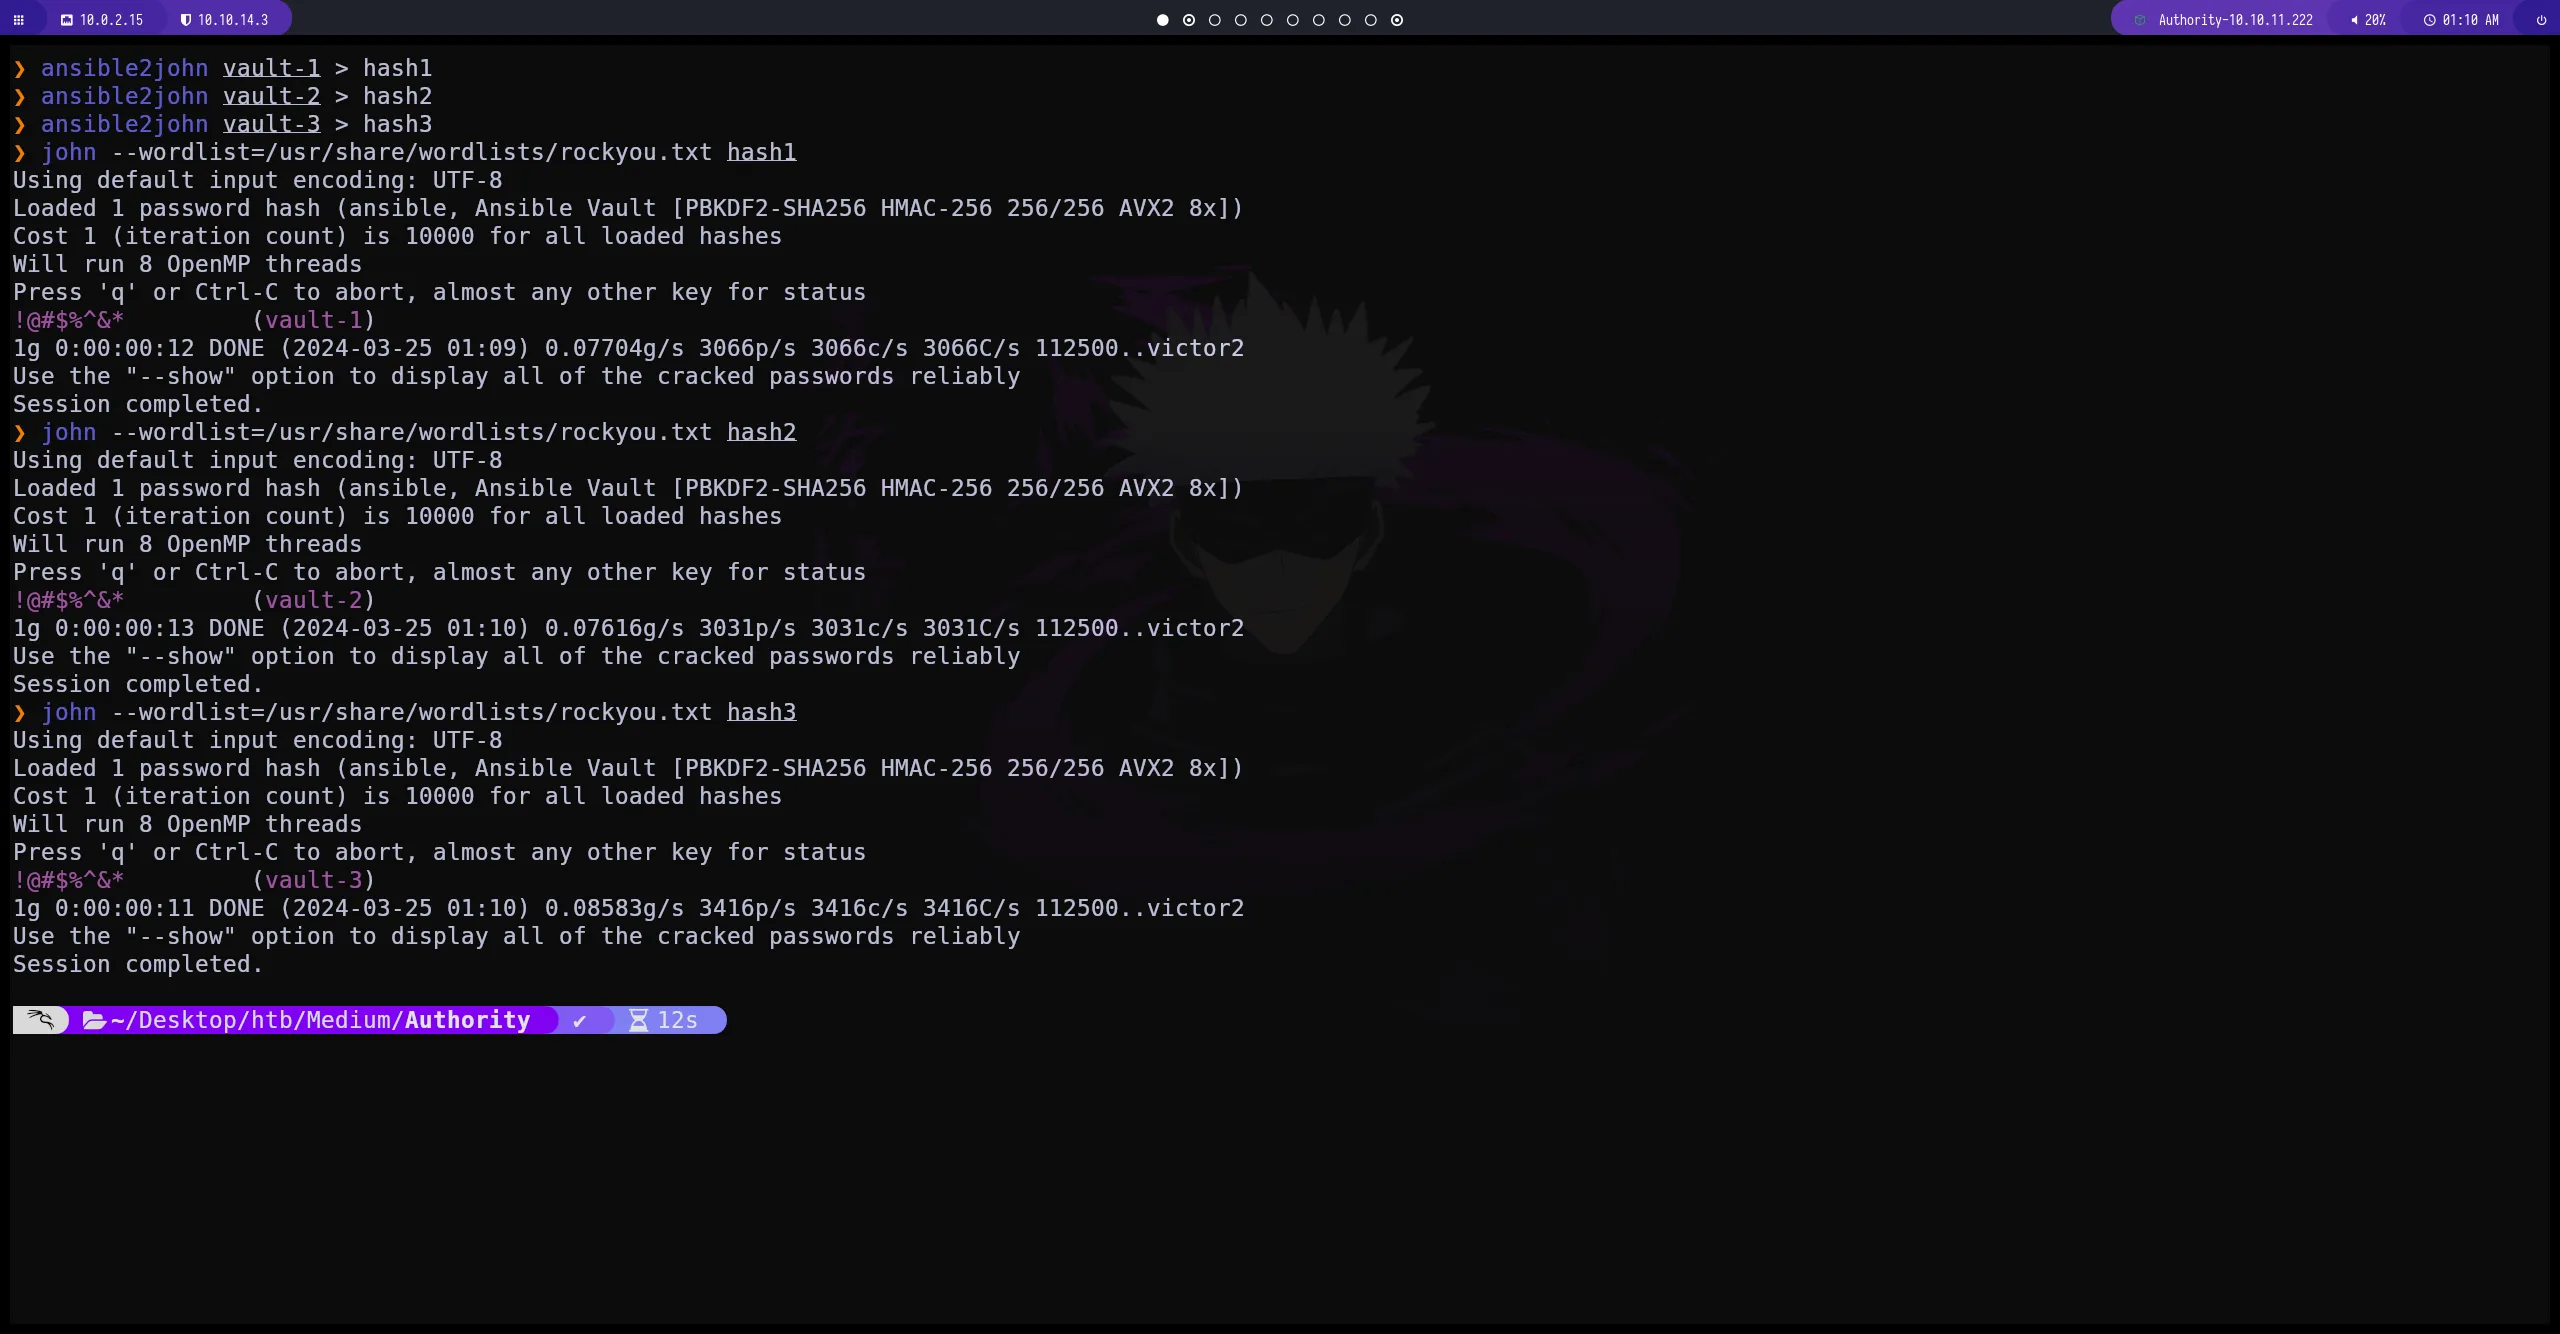Select the third workspace indicator
2560x1334 pixels.
(1214, 20)
